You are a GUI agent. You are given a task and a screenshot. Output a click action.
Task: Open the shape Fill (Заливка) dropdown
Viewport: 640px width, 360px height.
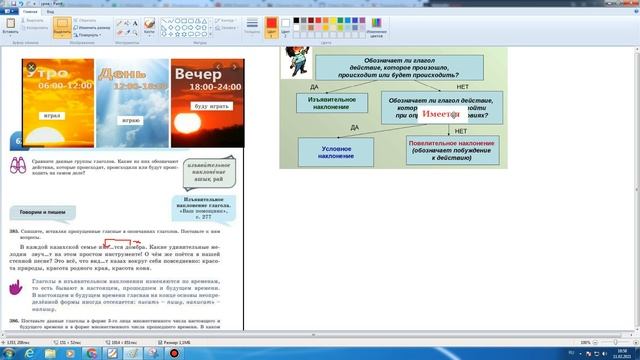227,28
